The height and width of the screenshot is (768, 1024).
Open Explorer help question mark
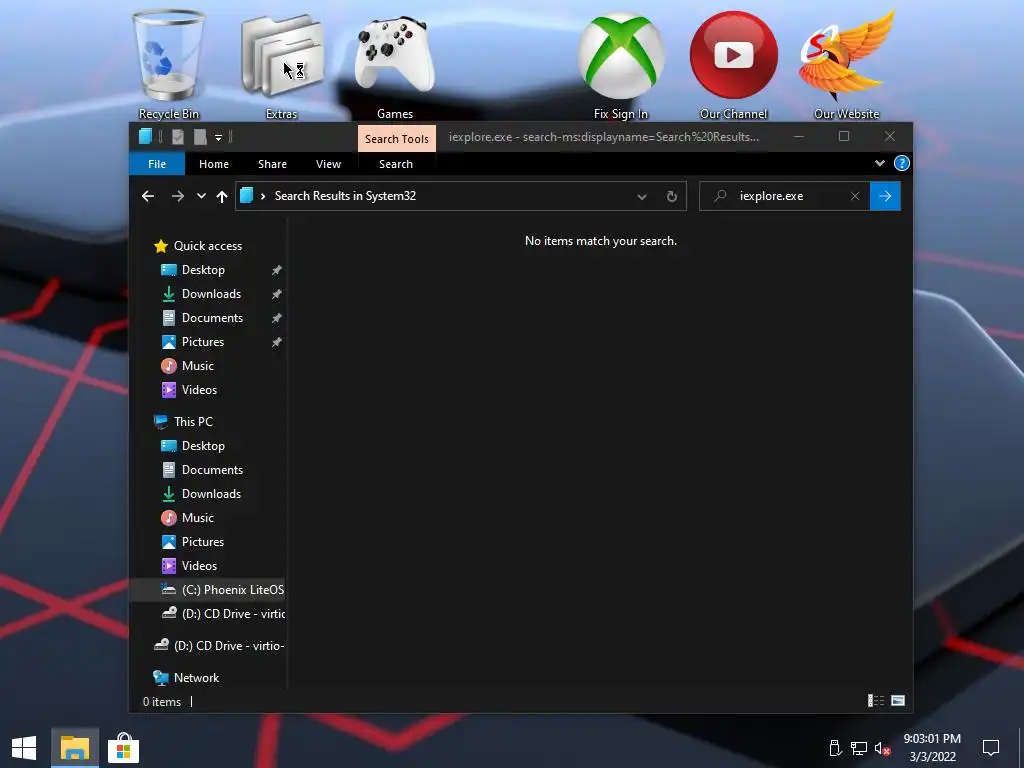click(901, 163)
